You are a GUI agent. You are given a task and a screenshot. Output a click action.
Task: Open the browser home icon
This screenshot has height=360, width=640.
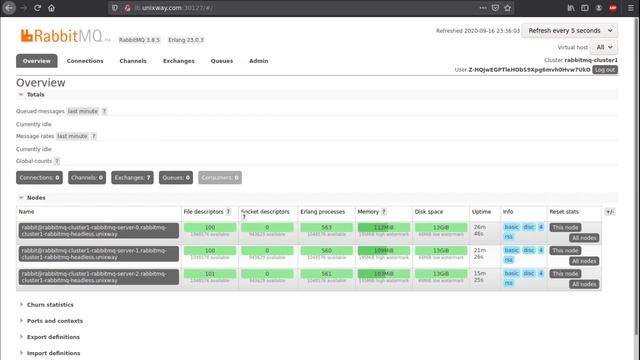(51, 8)
